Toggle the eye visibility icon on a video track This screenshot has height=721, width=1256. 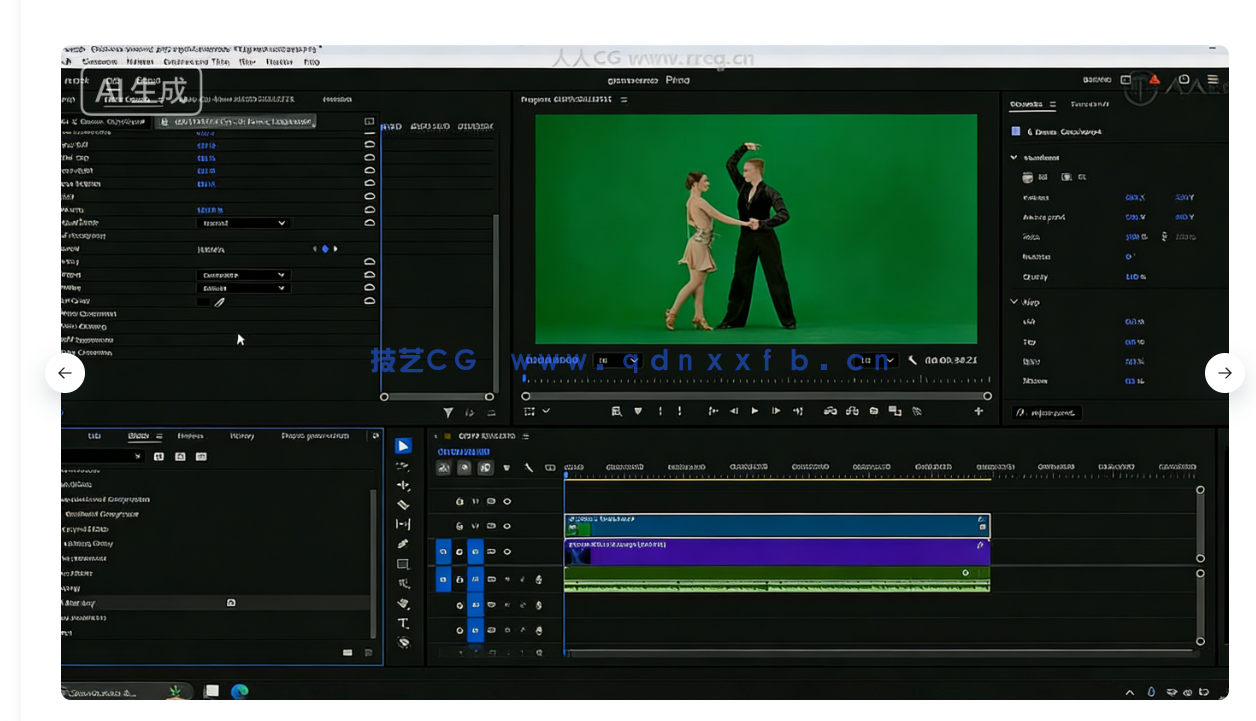click(x=508, y=551)
